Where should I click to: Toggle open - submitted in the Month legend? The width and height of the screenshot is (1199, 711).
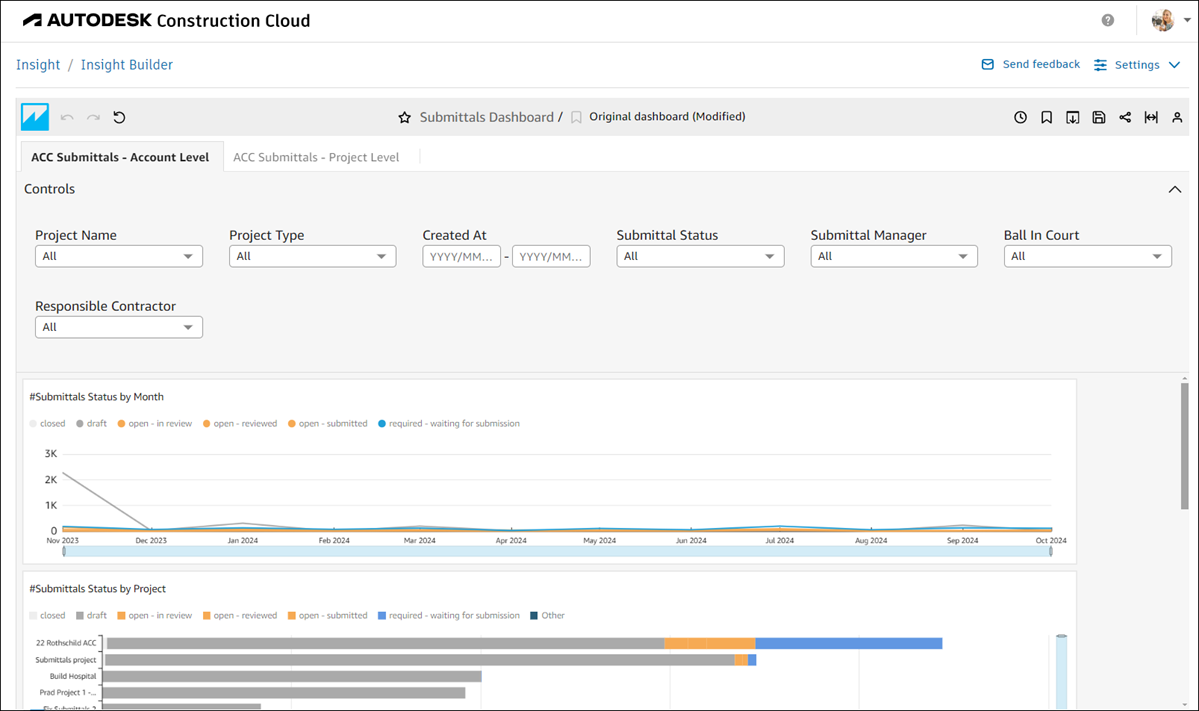(328, 424)
